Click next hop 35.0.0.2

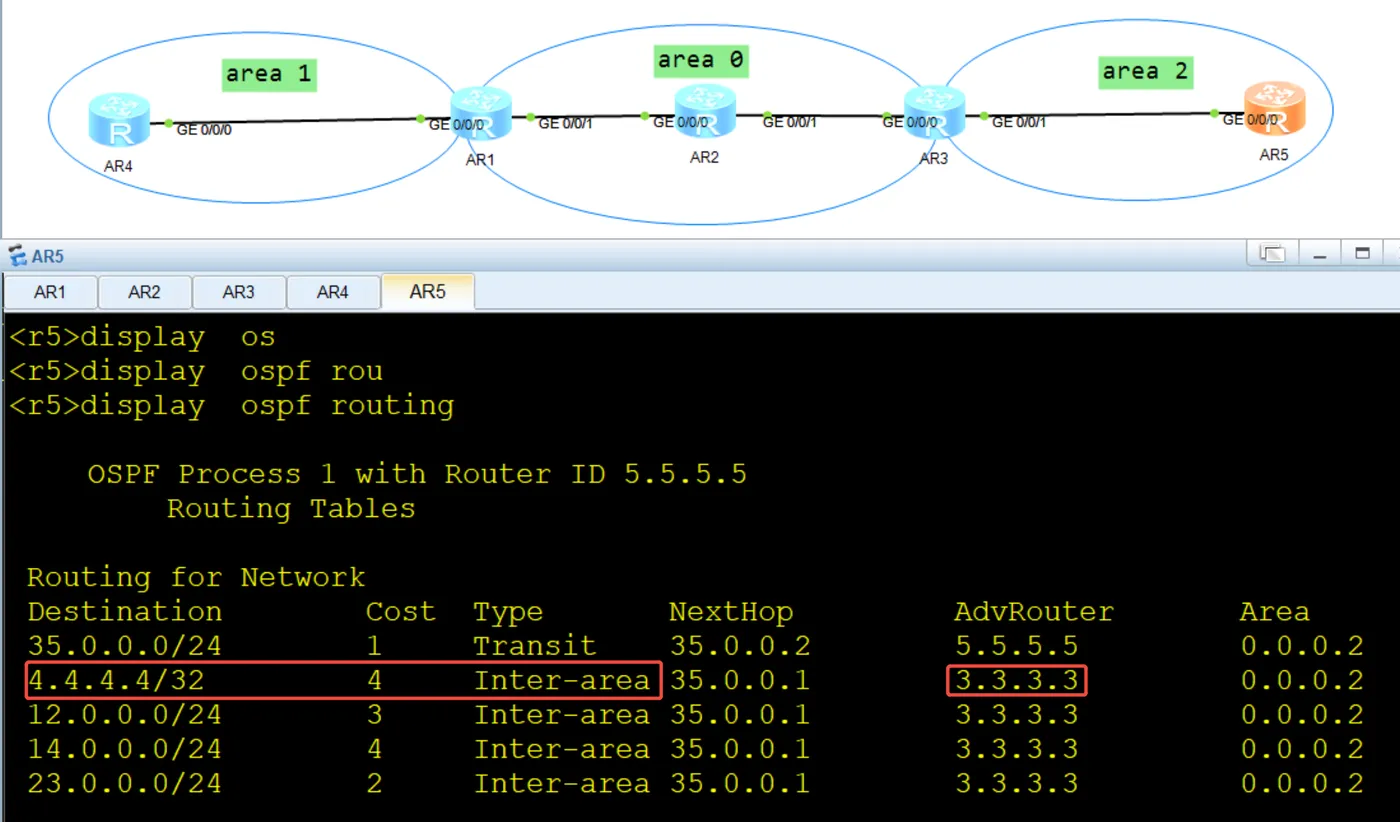click(740, 646)
